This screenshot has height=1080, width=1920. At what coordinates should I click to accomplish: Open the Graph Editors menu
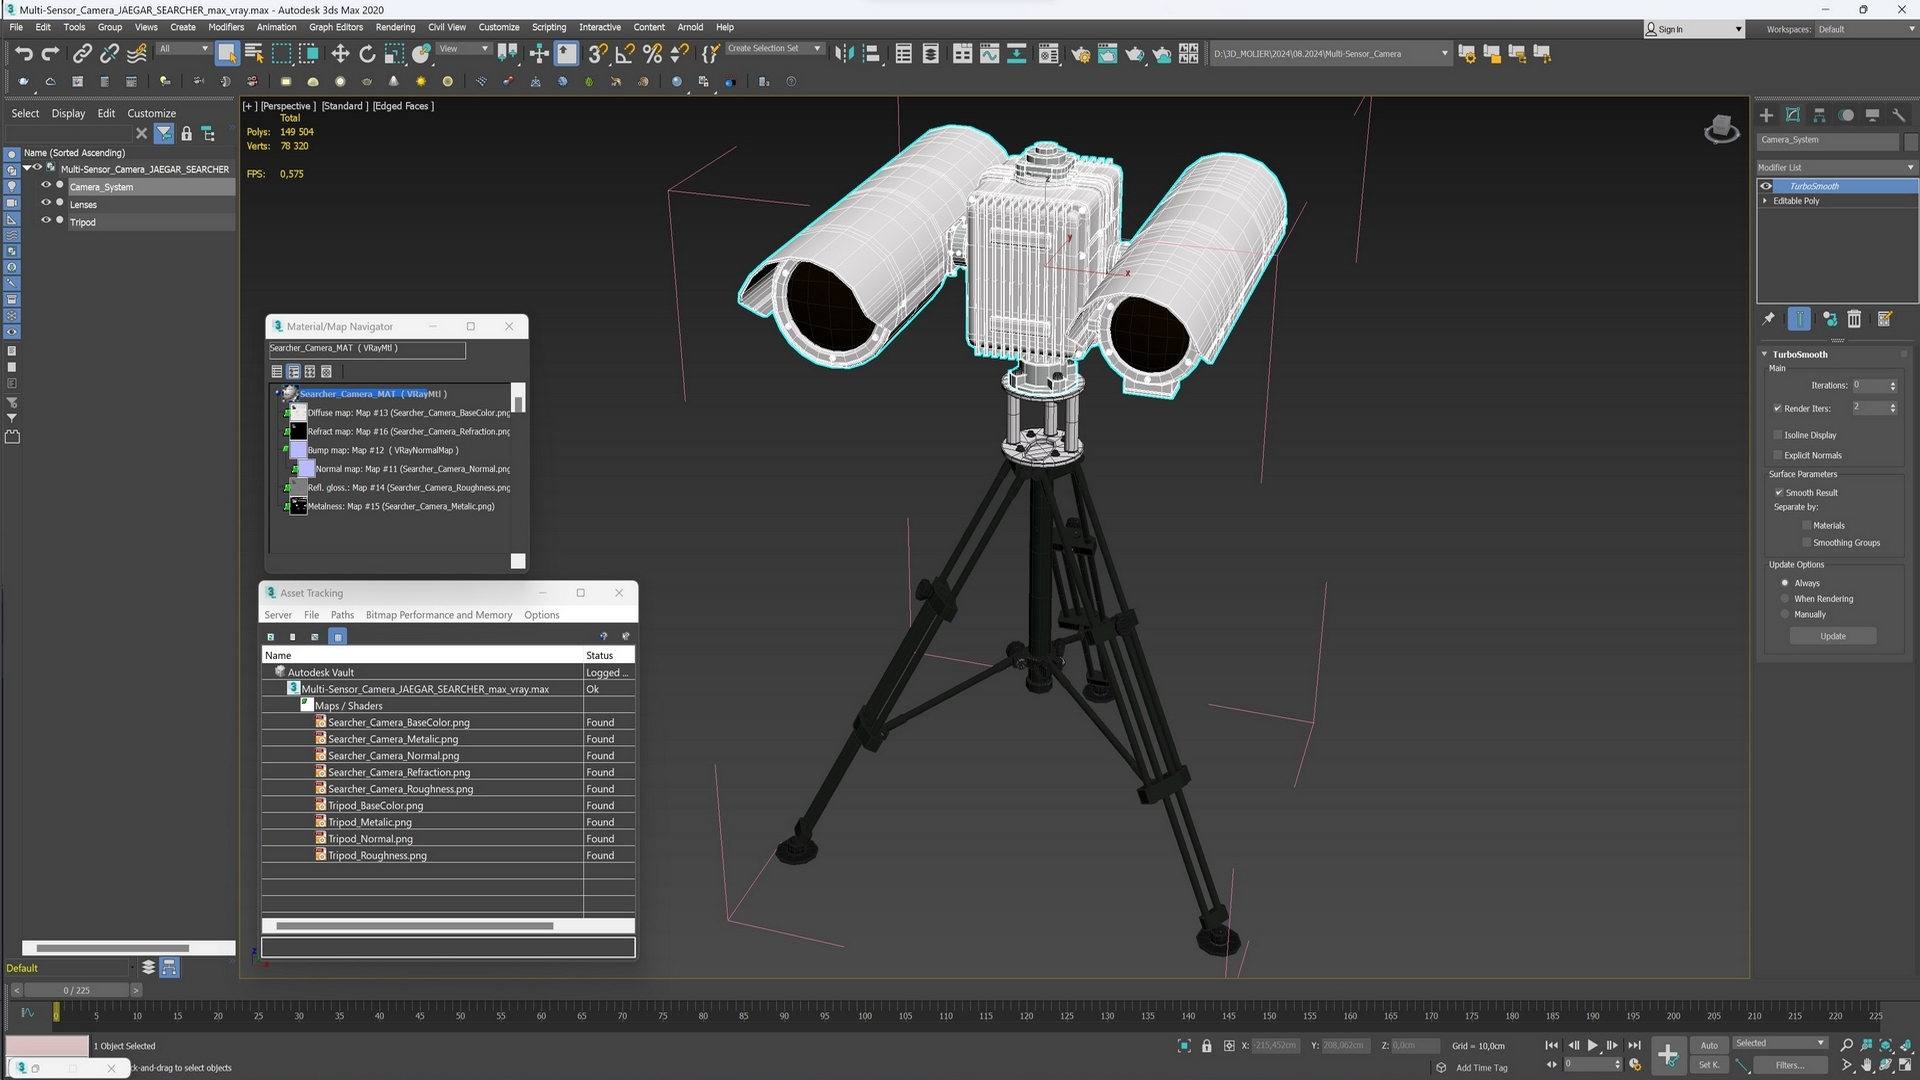tap(335, 27)
